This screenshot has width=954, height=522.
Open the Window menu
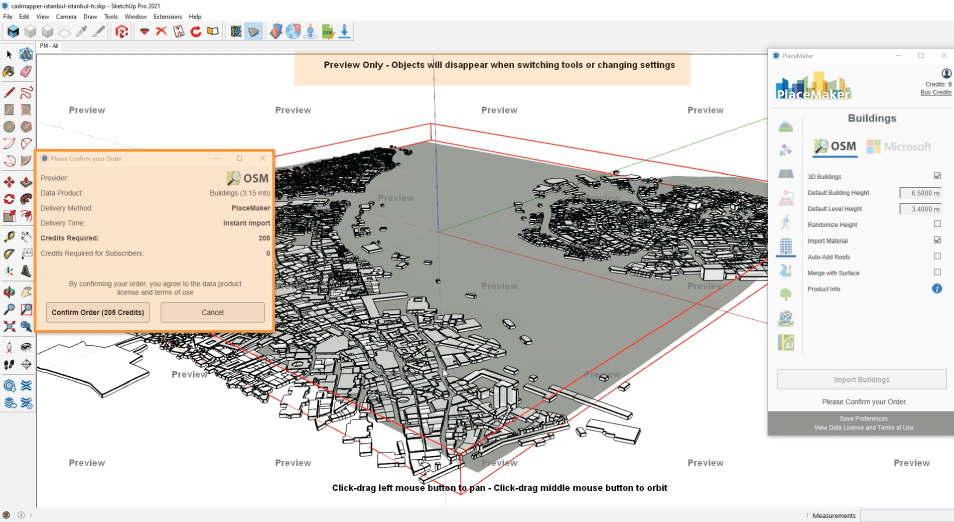[136, 16]
